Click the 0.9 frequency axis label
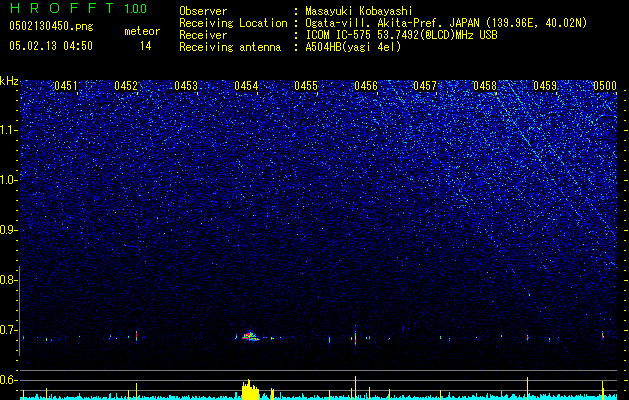 pyautogui.click(x=8, y=230)
